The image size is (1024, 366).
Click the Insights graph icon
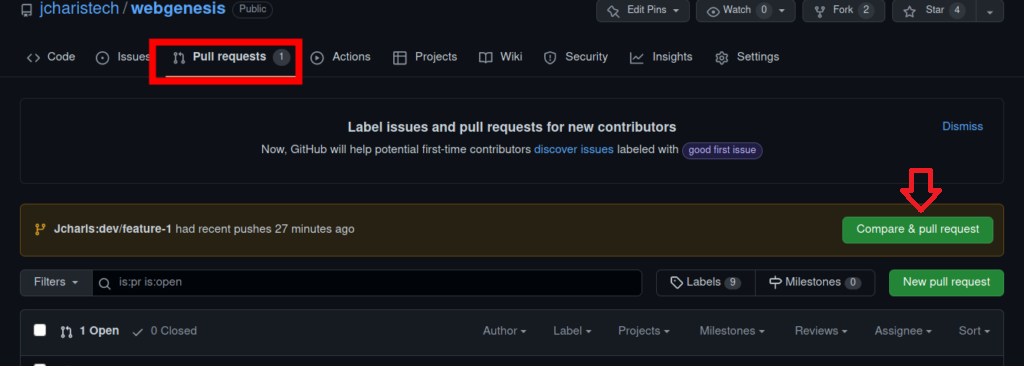point(637,58)
